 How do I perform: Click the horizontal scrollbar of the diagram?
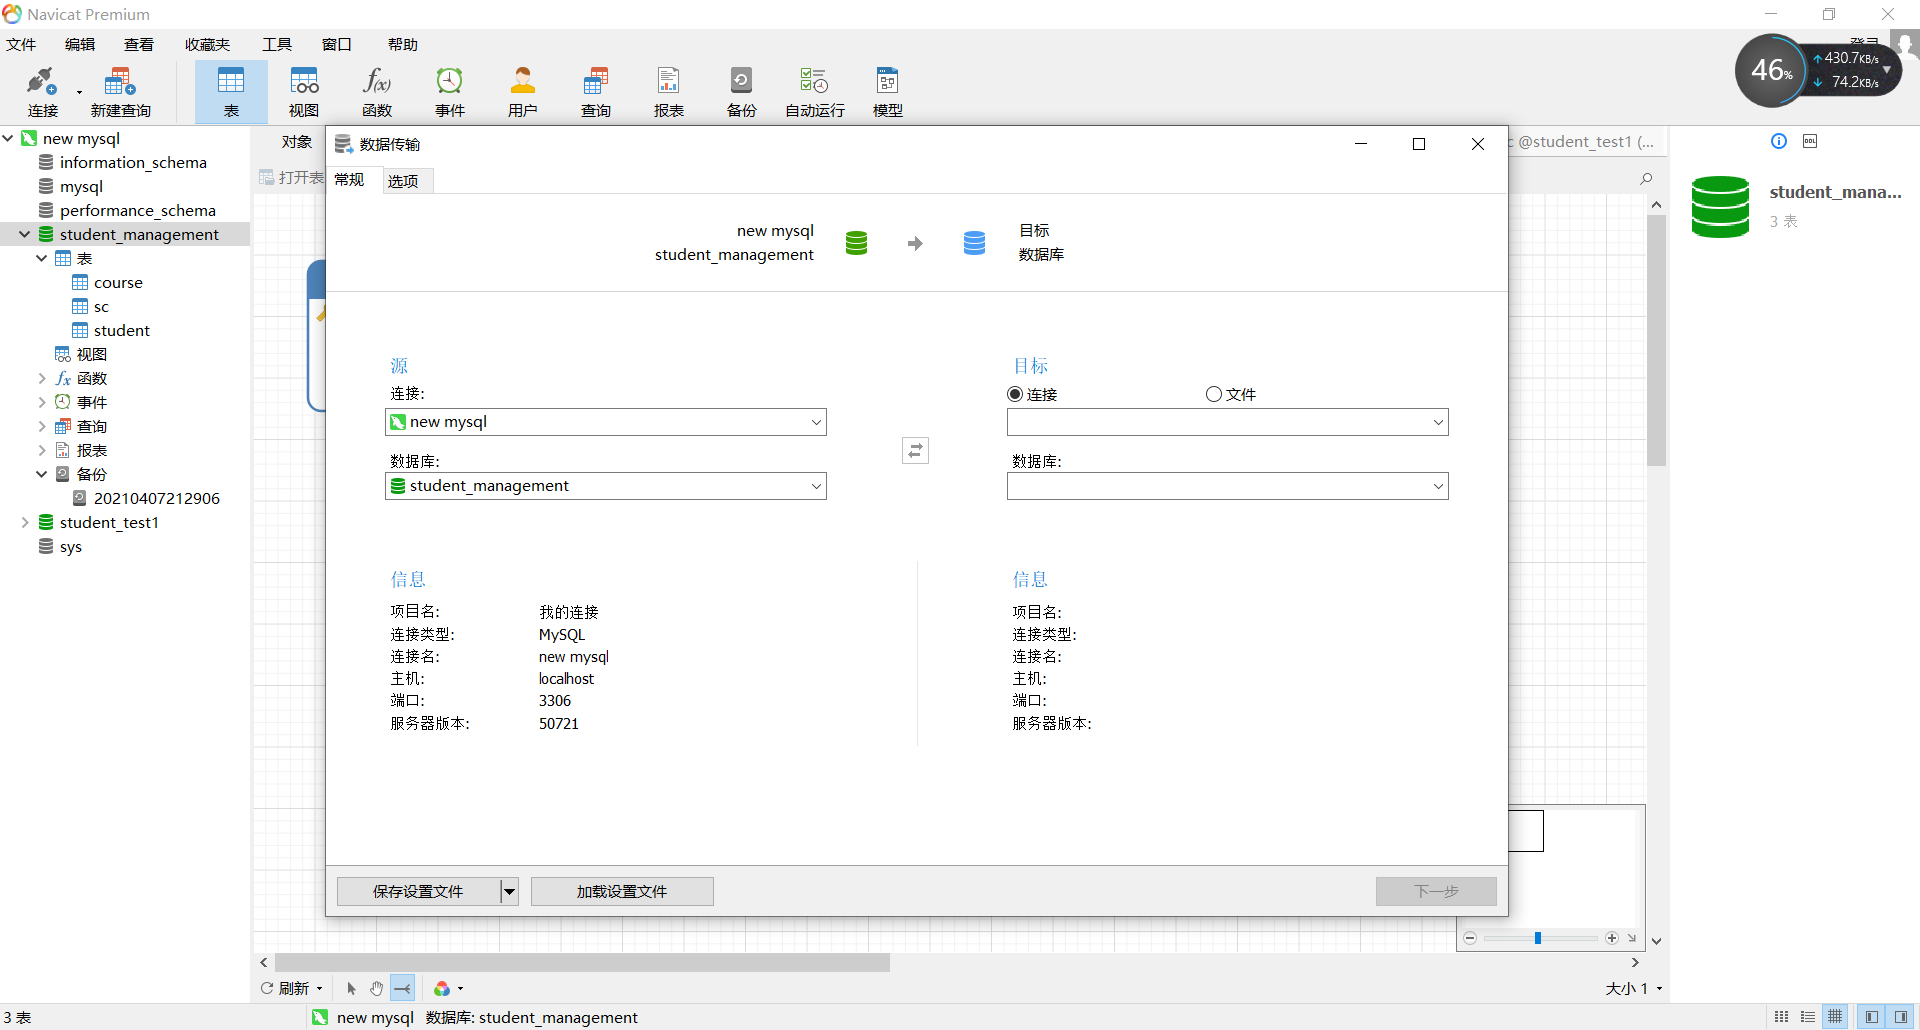pyautogui.click(x=582, y=962)
